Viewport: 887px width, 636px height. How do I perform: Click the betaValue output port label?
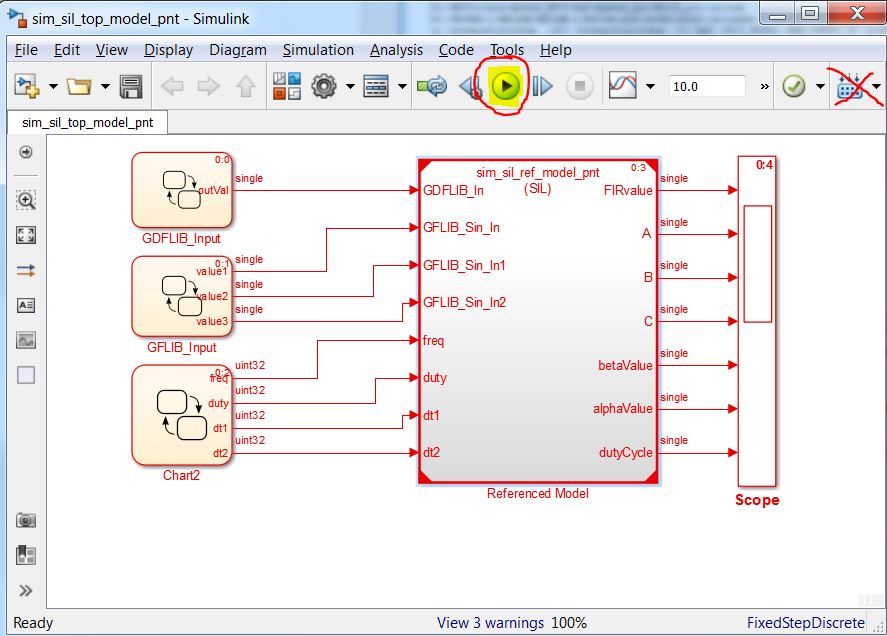coord(625,366)
